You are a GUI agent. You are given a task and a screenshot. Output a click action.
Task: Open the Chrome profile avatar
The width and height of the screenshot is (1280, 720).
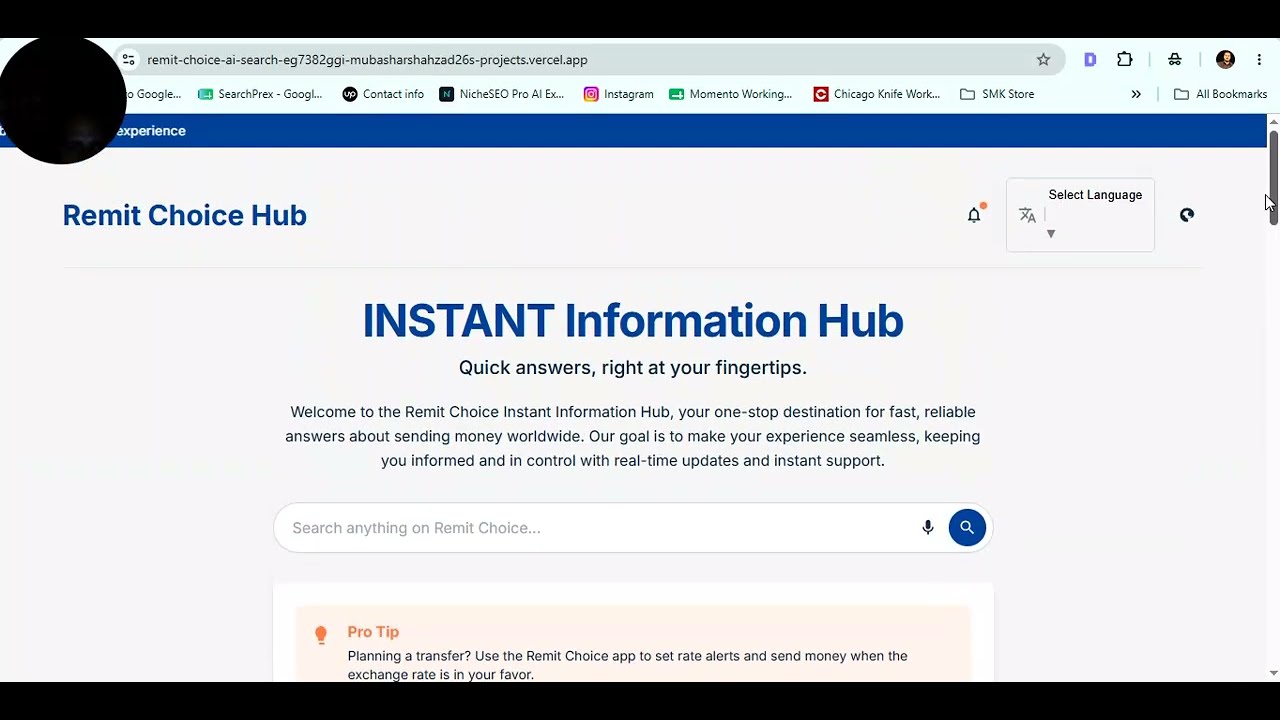tap(1225, 60)
